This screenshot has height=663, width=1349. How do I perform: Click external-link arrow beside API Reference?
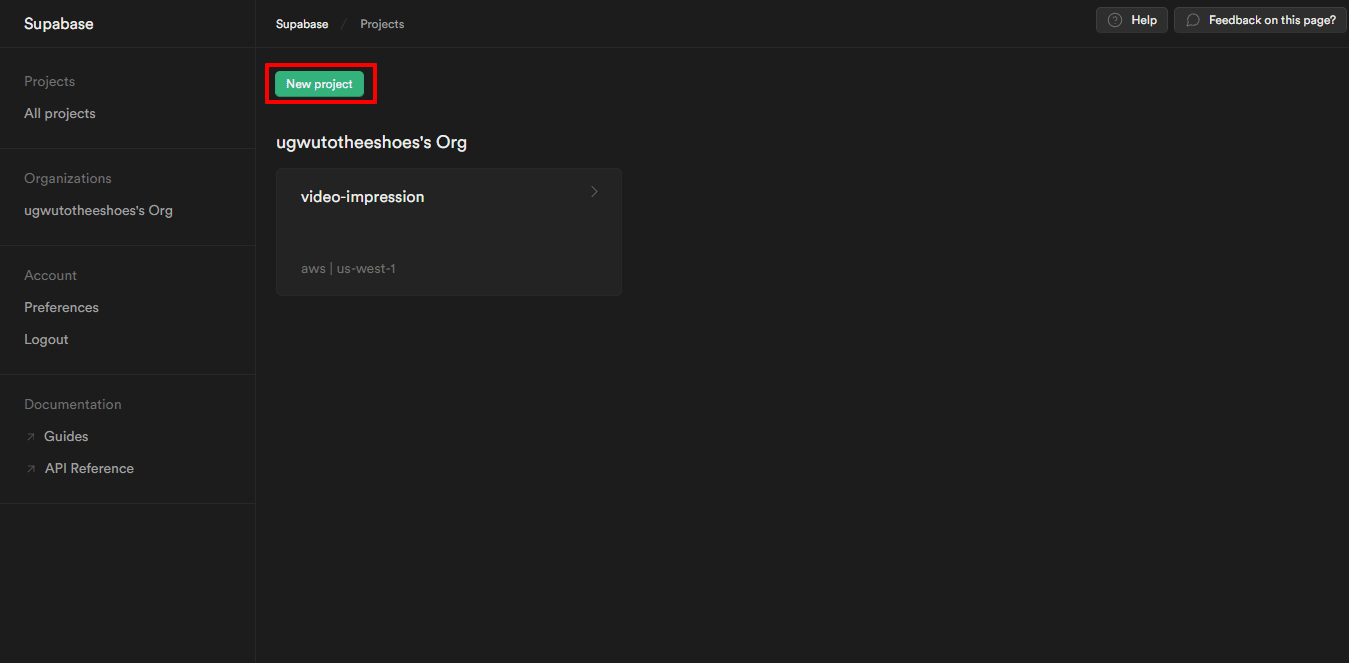point(31,469)
